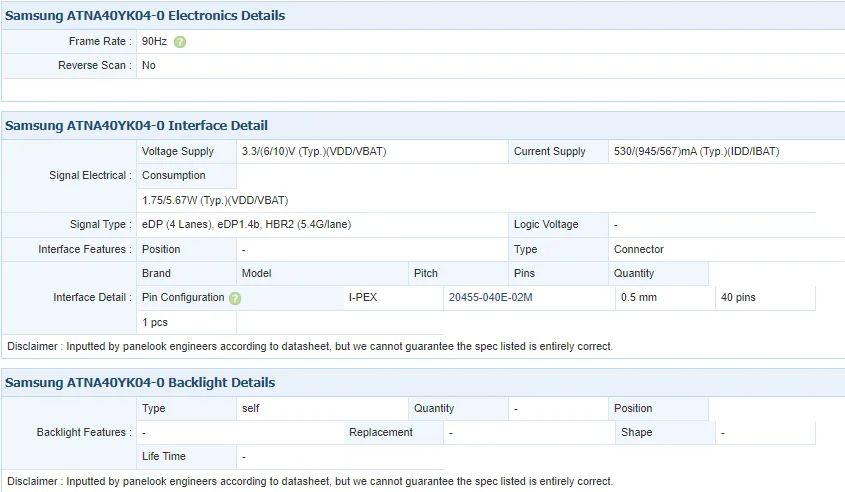Click the Shape cell
Image resolution: width=845 pixels, height=492 pixels.
666,433
